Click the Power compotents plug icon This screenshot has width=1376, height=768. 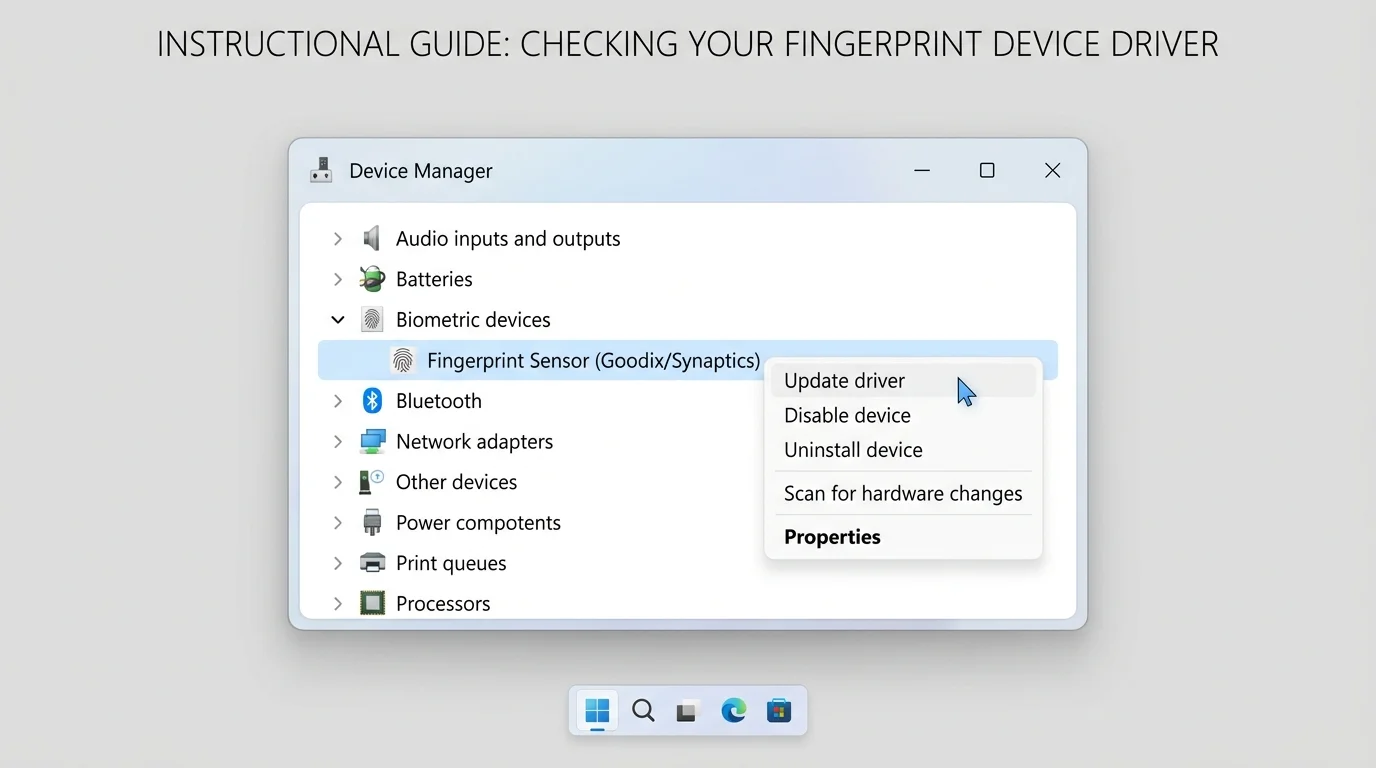[x=372, y=523]
